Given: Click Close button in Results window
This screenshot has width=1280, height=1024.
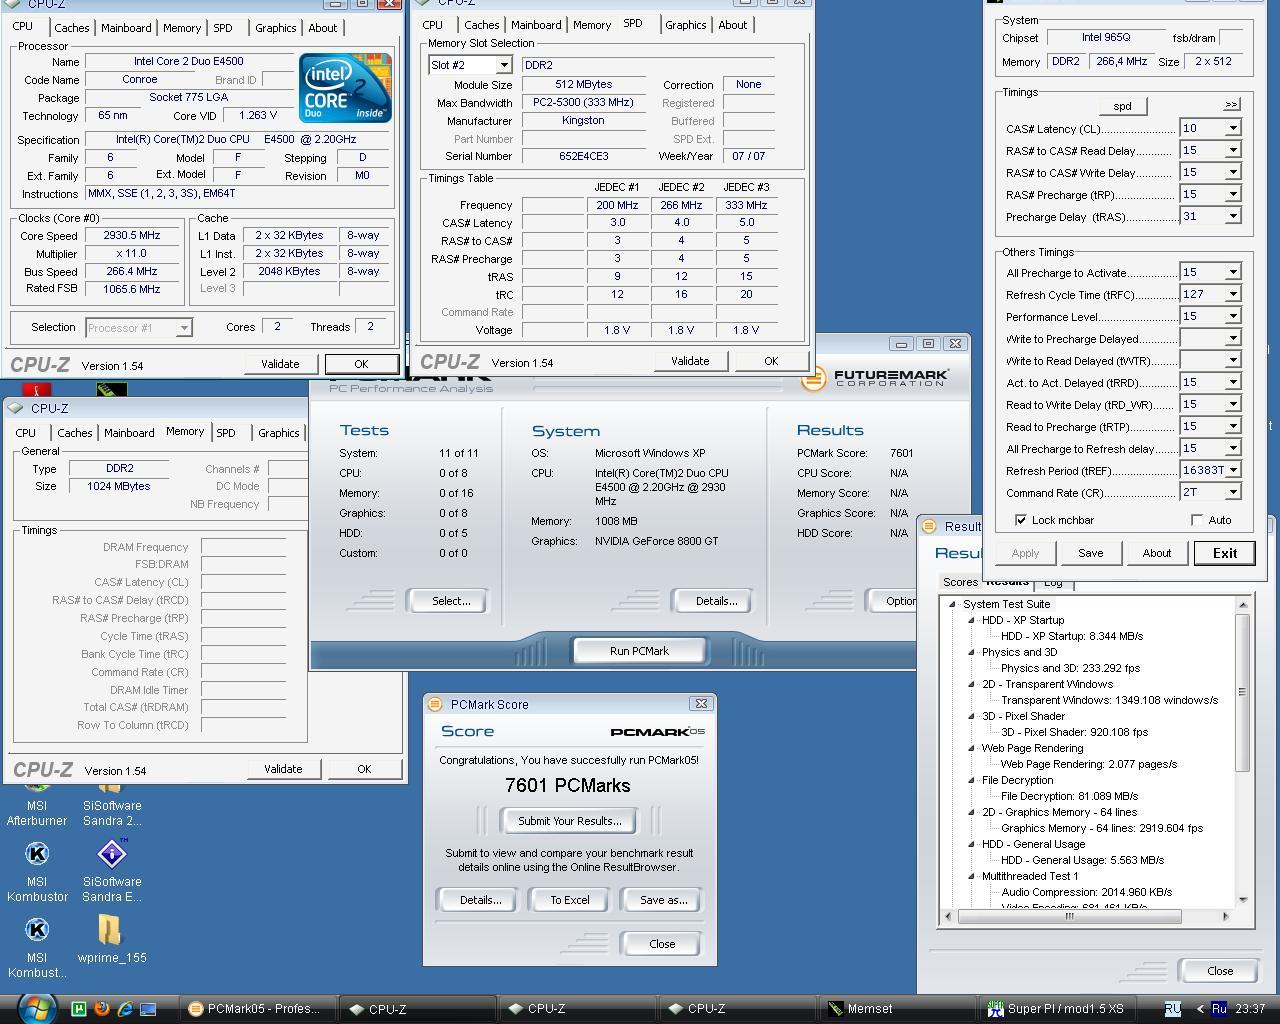Looking at the screenshot, I should (1219, 971).
